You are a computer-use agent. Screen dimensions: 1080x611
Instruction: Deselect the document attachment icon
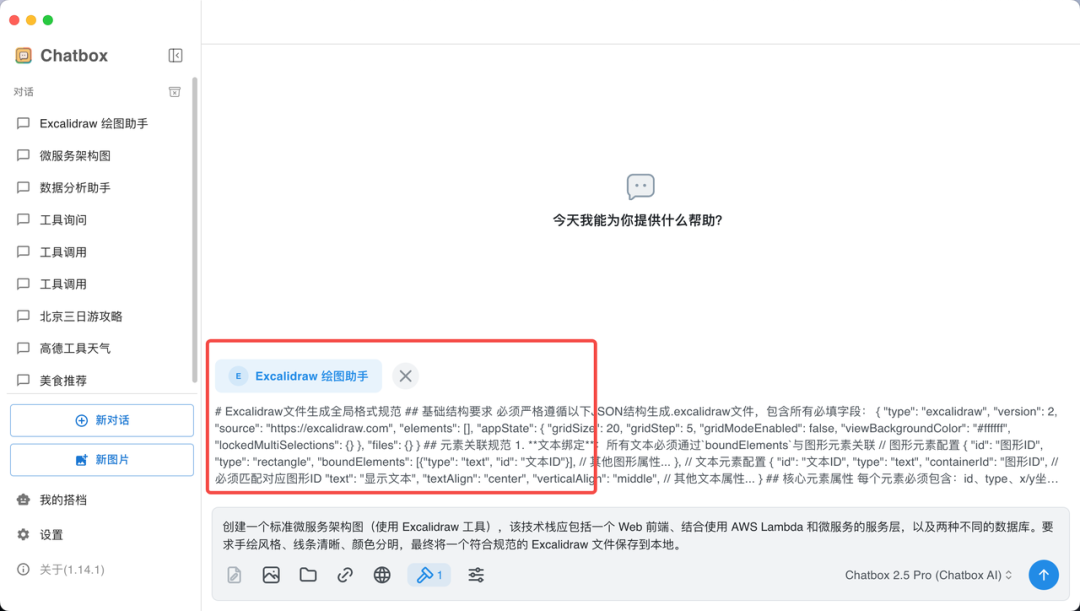tap(233, 575)
